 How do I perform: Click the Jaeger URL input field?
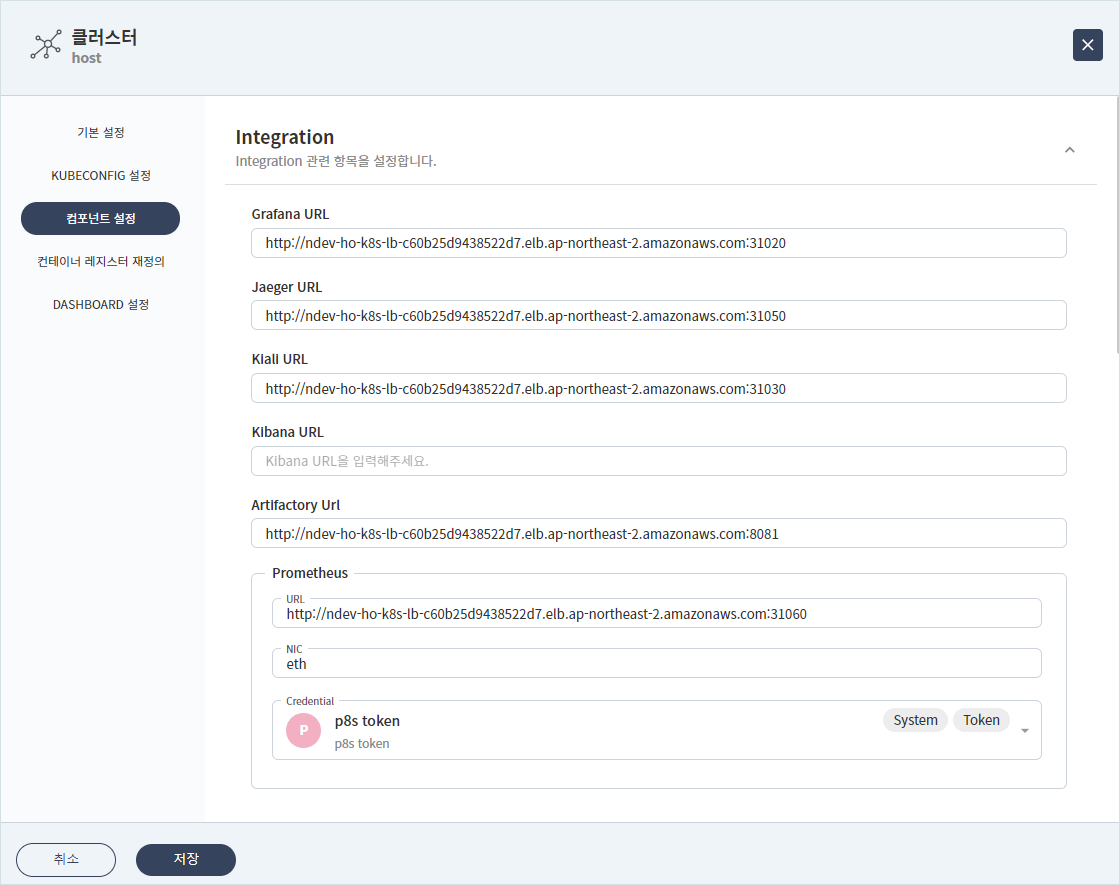[659, 316]
